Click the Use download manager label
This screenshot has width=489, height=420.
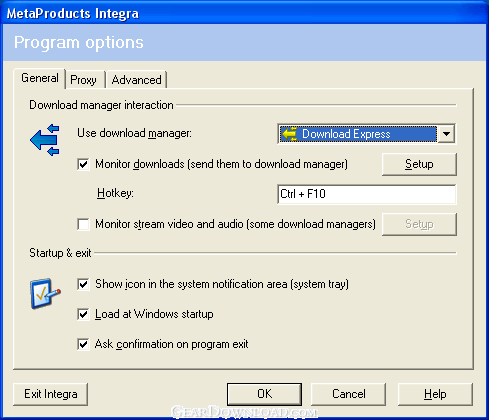134,133
